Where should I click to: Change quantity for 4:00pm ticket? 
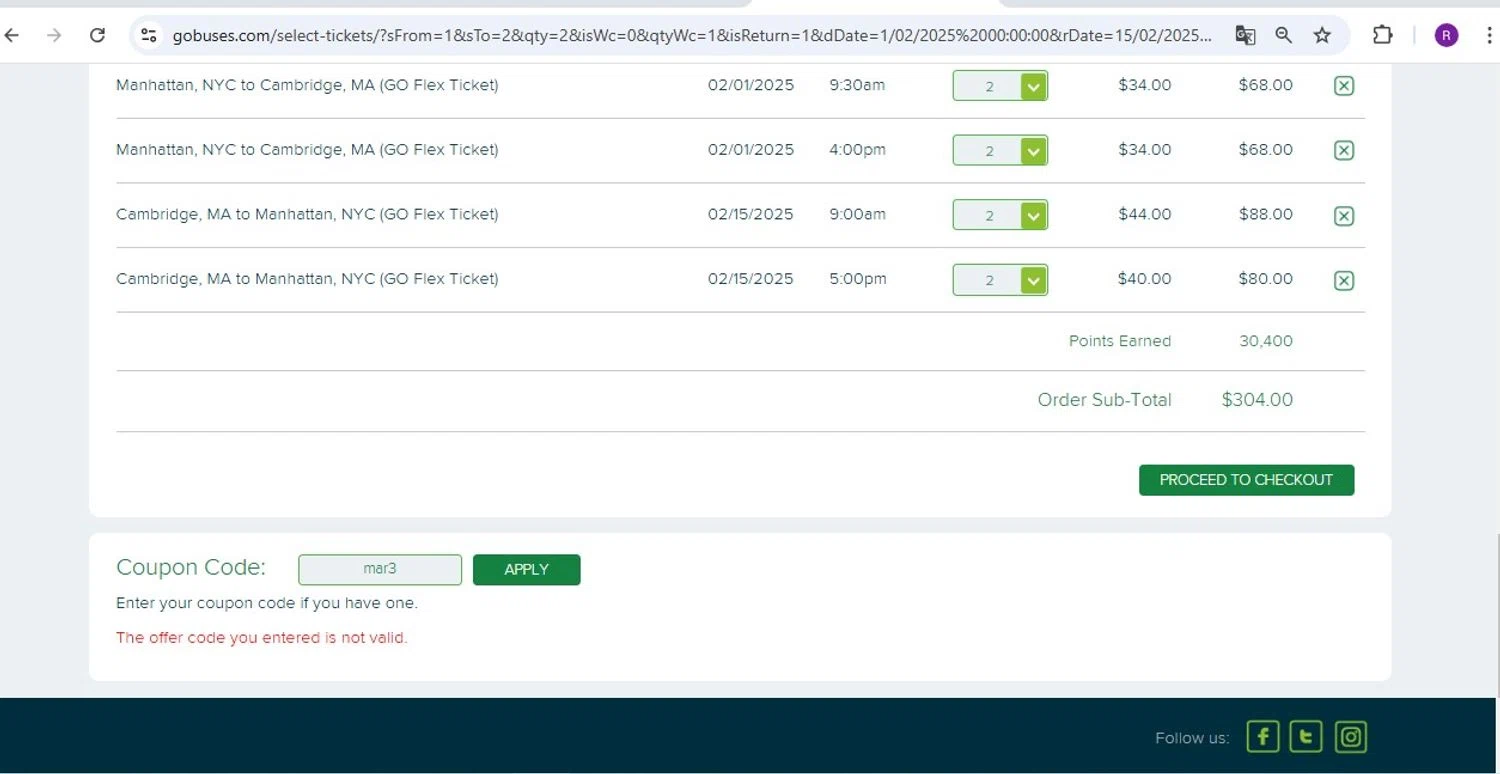tap(1000, 150)
